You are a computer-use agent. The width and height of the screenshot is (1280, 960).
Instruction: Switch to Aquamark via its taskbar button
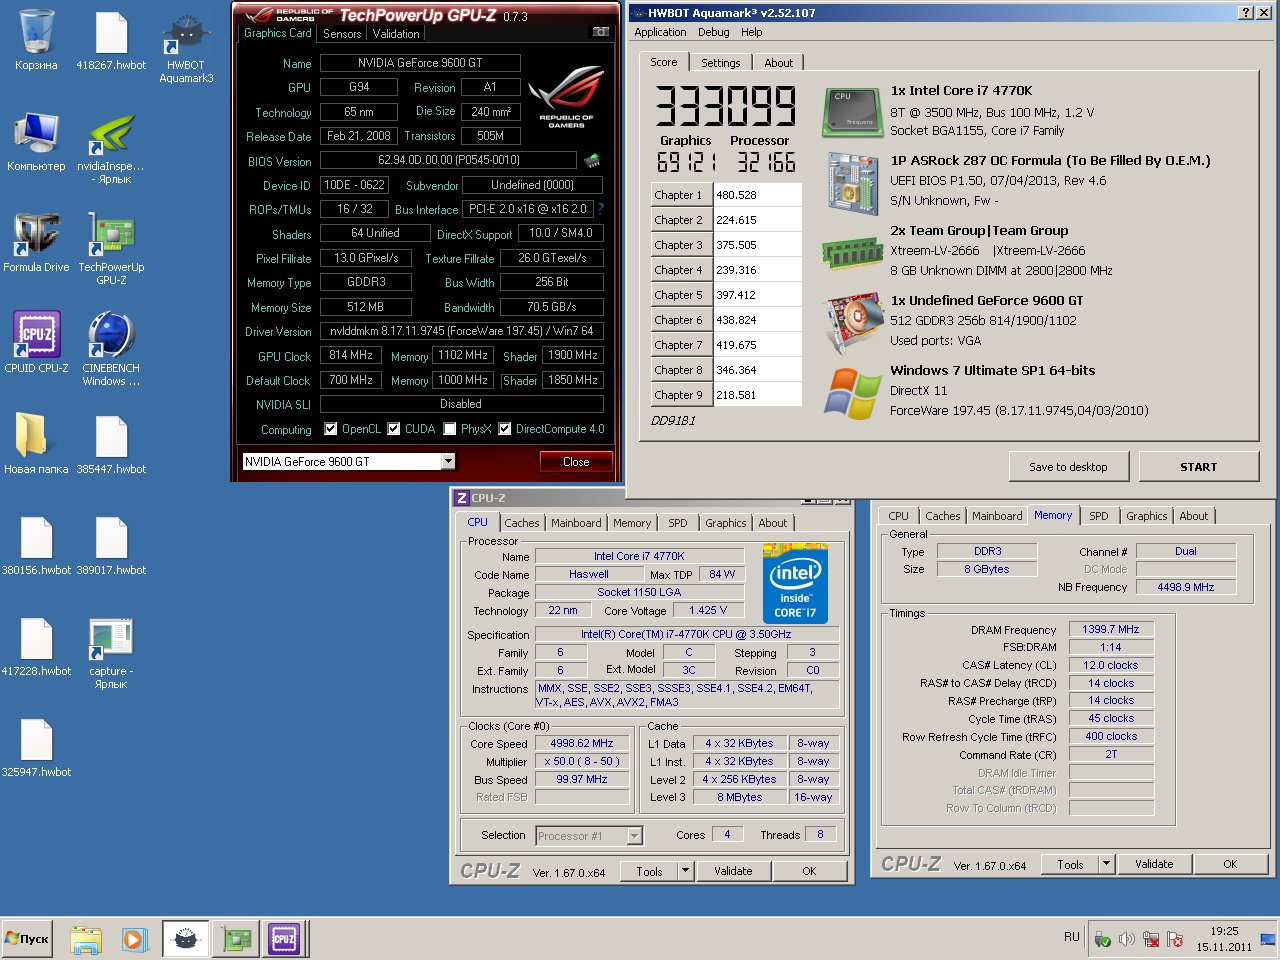186,940
